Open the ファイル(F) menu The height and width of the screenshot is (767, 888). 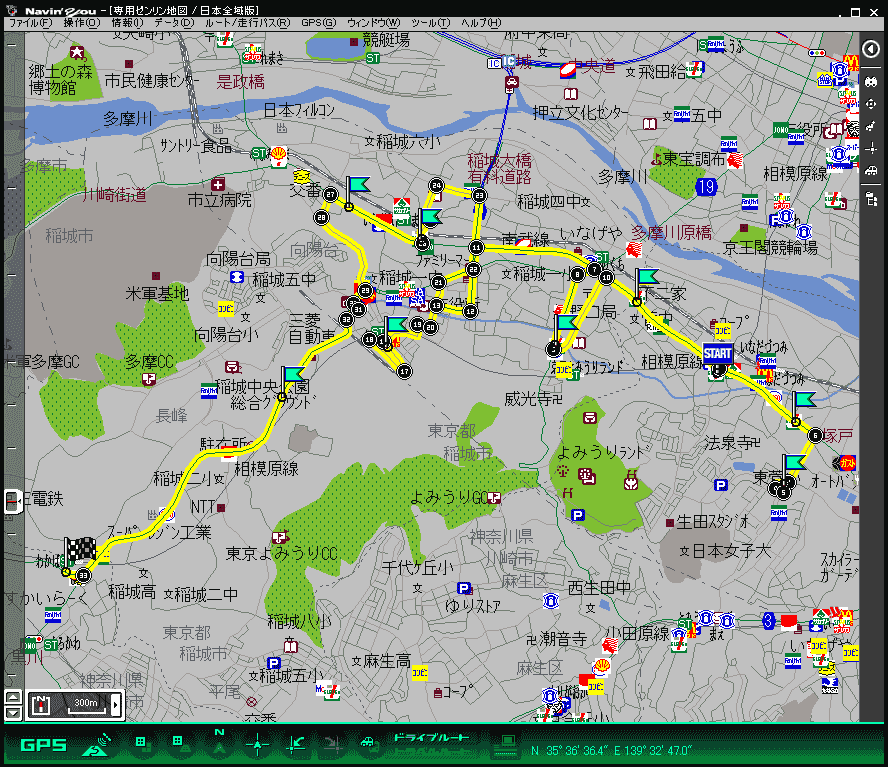tap(31, 23)
